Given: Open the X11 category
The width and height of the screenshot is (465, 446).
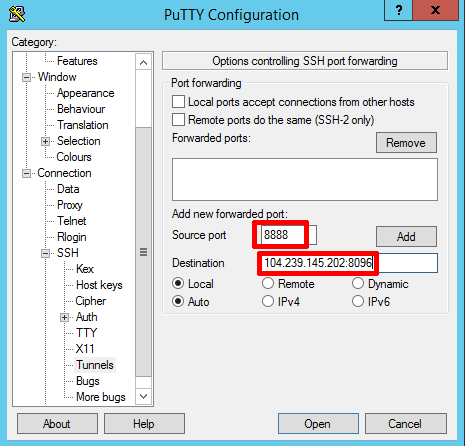Looking at the screenshot, I should (x=85, y=349).
